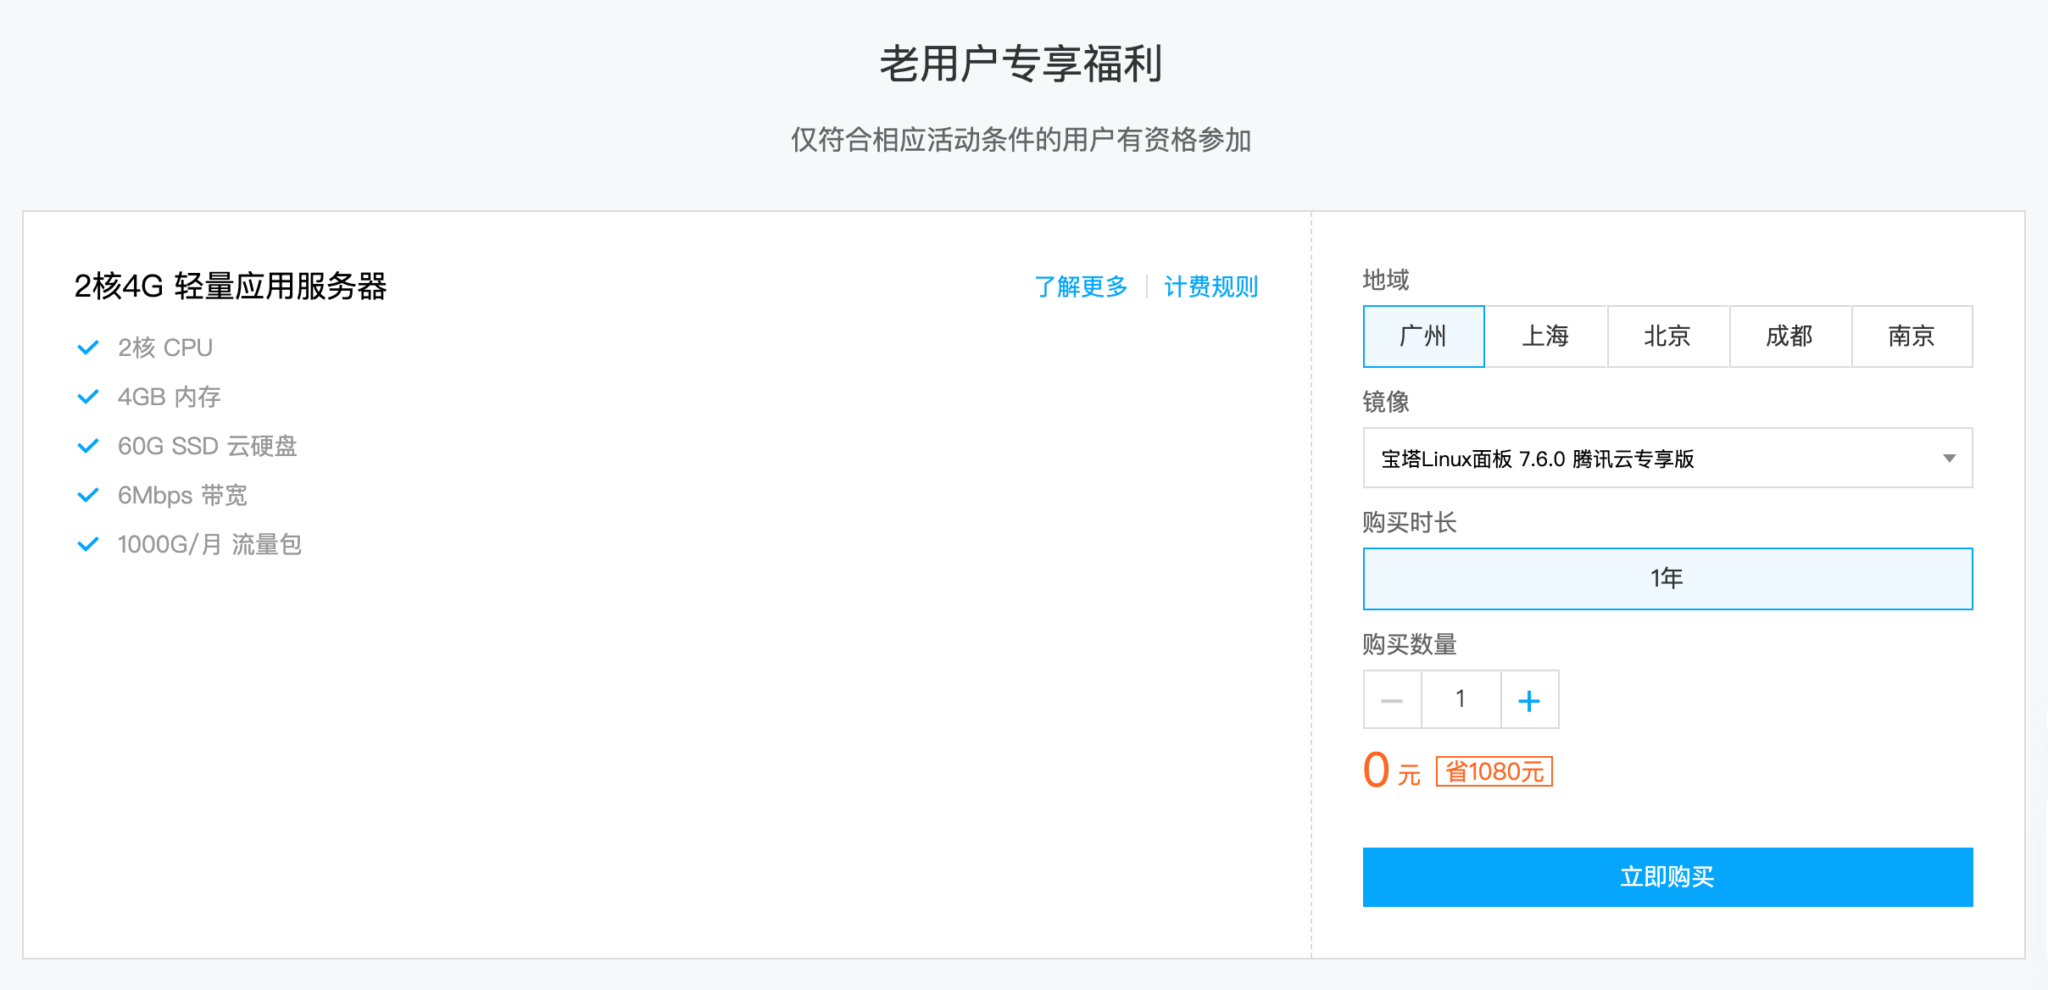This screenshot has height=990, width=2048.
Task: Pick the 成都 region
Action: click(1789, 336)
